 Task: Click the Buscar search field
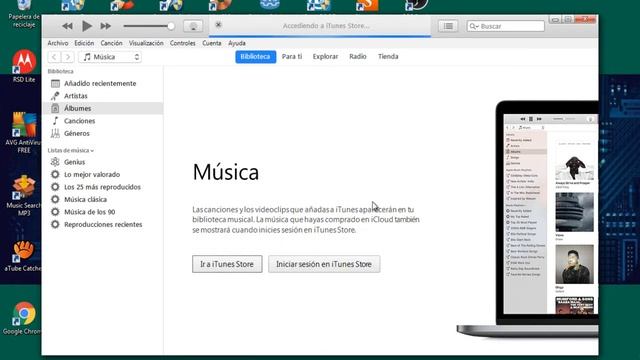(505, 26)
